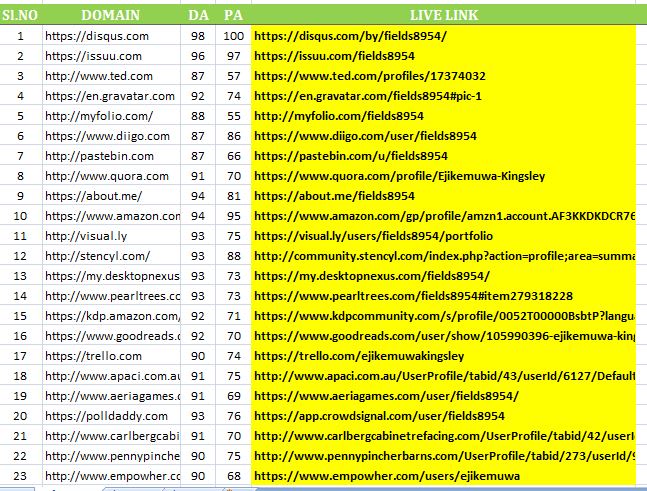Select PA value 57 in ted.com row
This screenshot has height=491, width=647.
pyautogui.click(x=234, y=76)
